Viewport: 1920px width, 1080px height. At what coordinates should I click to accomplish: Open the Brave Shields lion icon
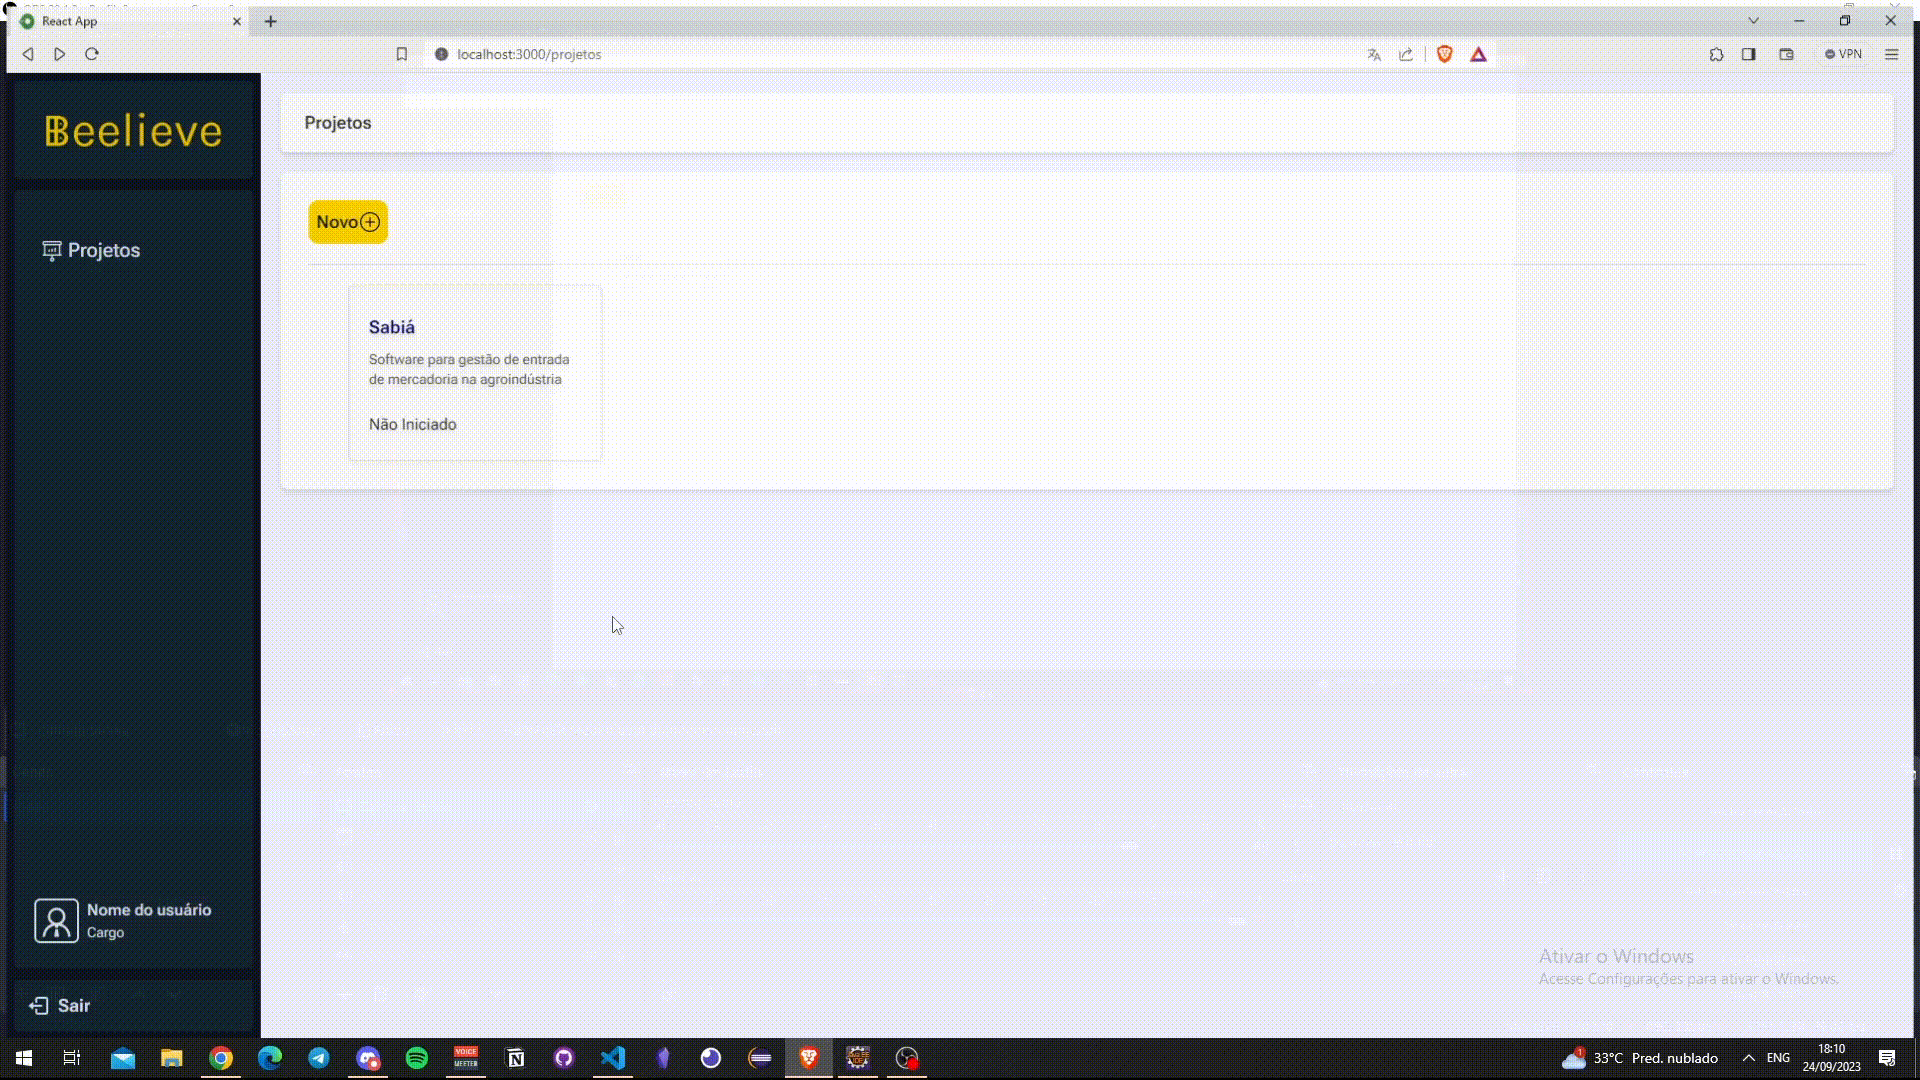(1444, 54)
